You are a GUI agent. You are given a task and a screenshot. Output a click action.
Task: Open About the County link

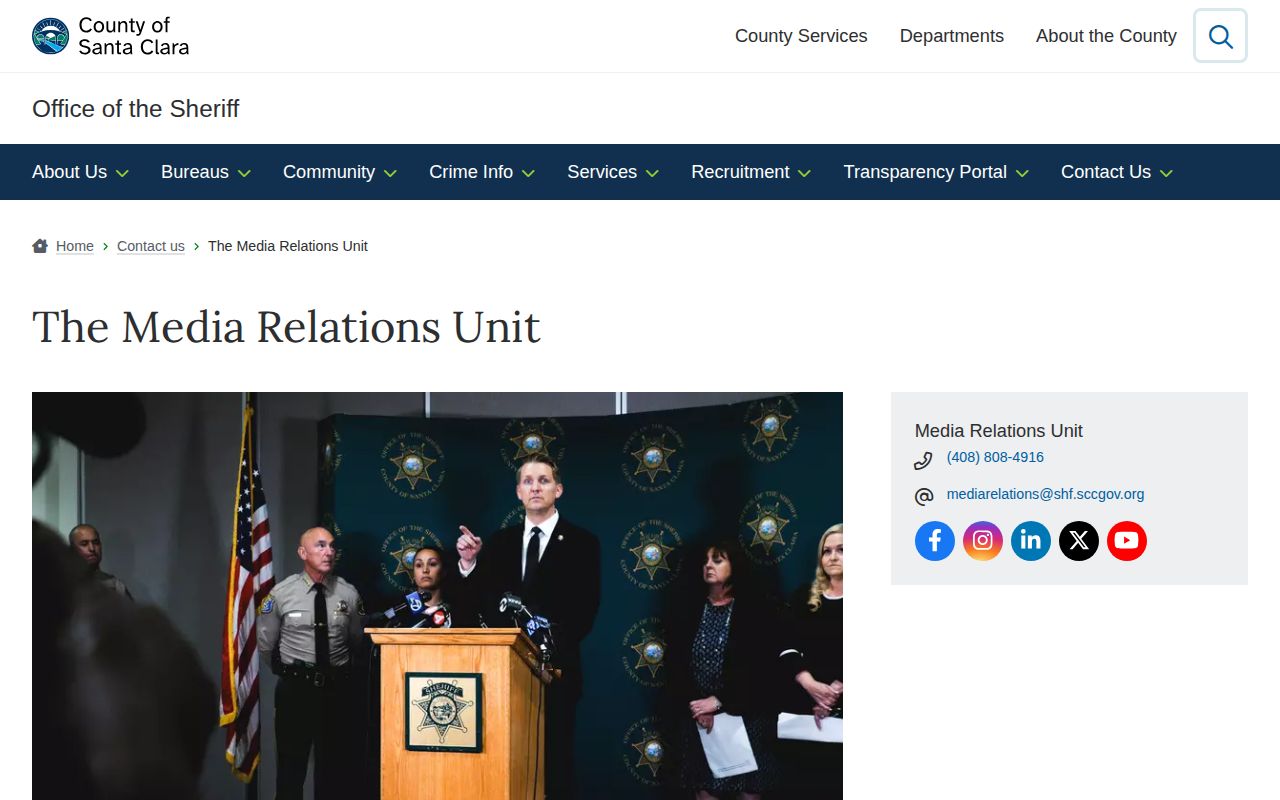click(x=1106, y=36)
